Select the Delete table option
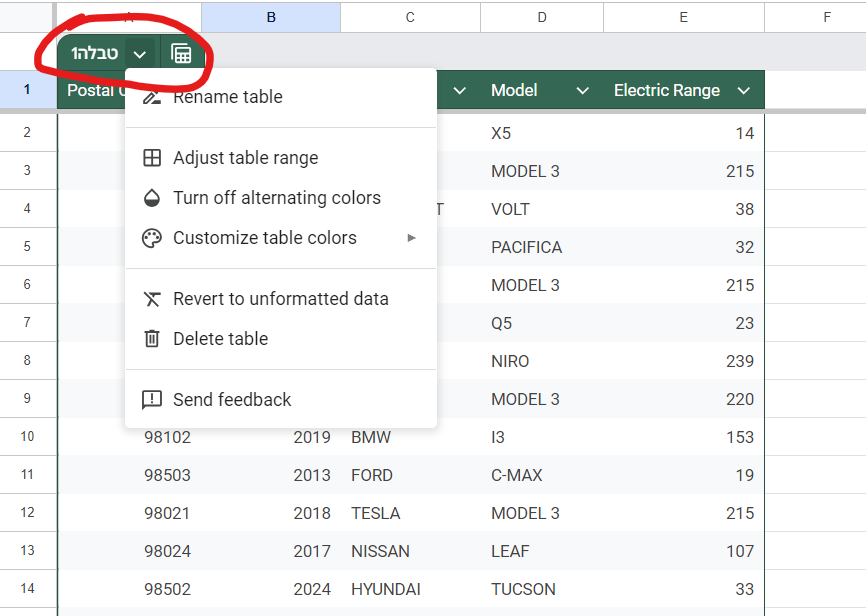 tap(220, 339)
